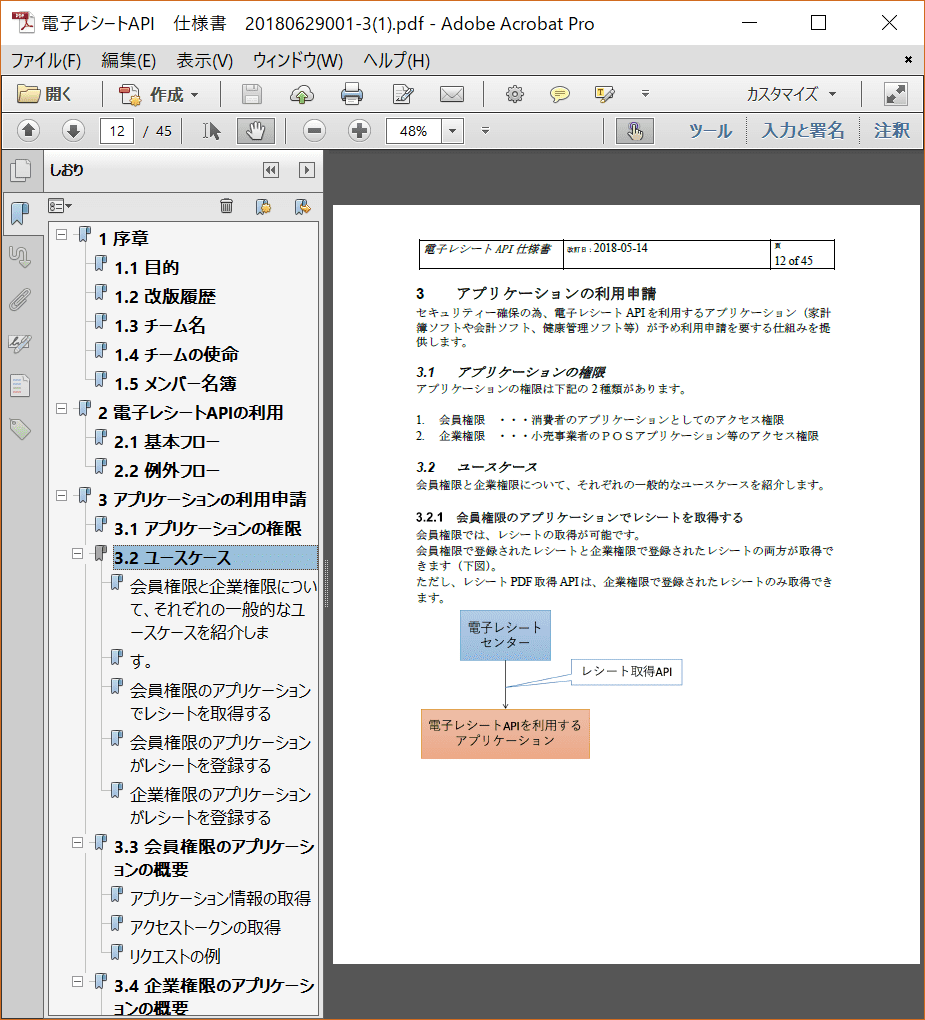Open the 表示(V) menu
Image resolution: width=925 pixels, height=1020 pixels.
click(204, 60)
